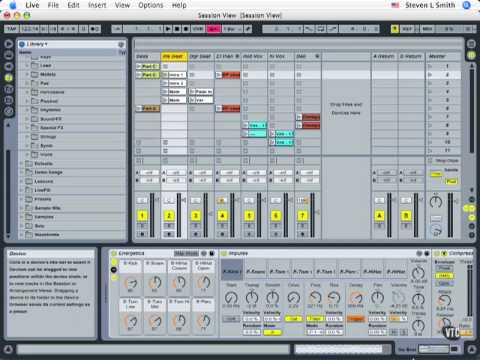
Task: Toggle the yellow key map mode button
Action: point(395,29)
